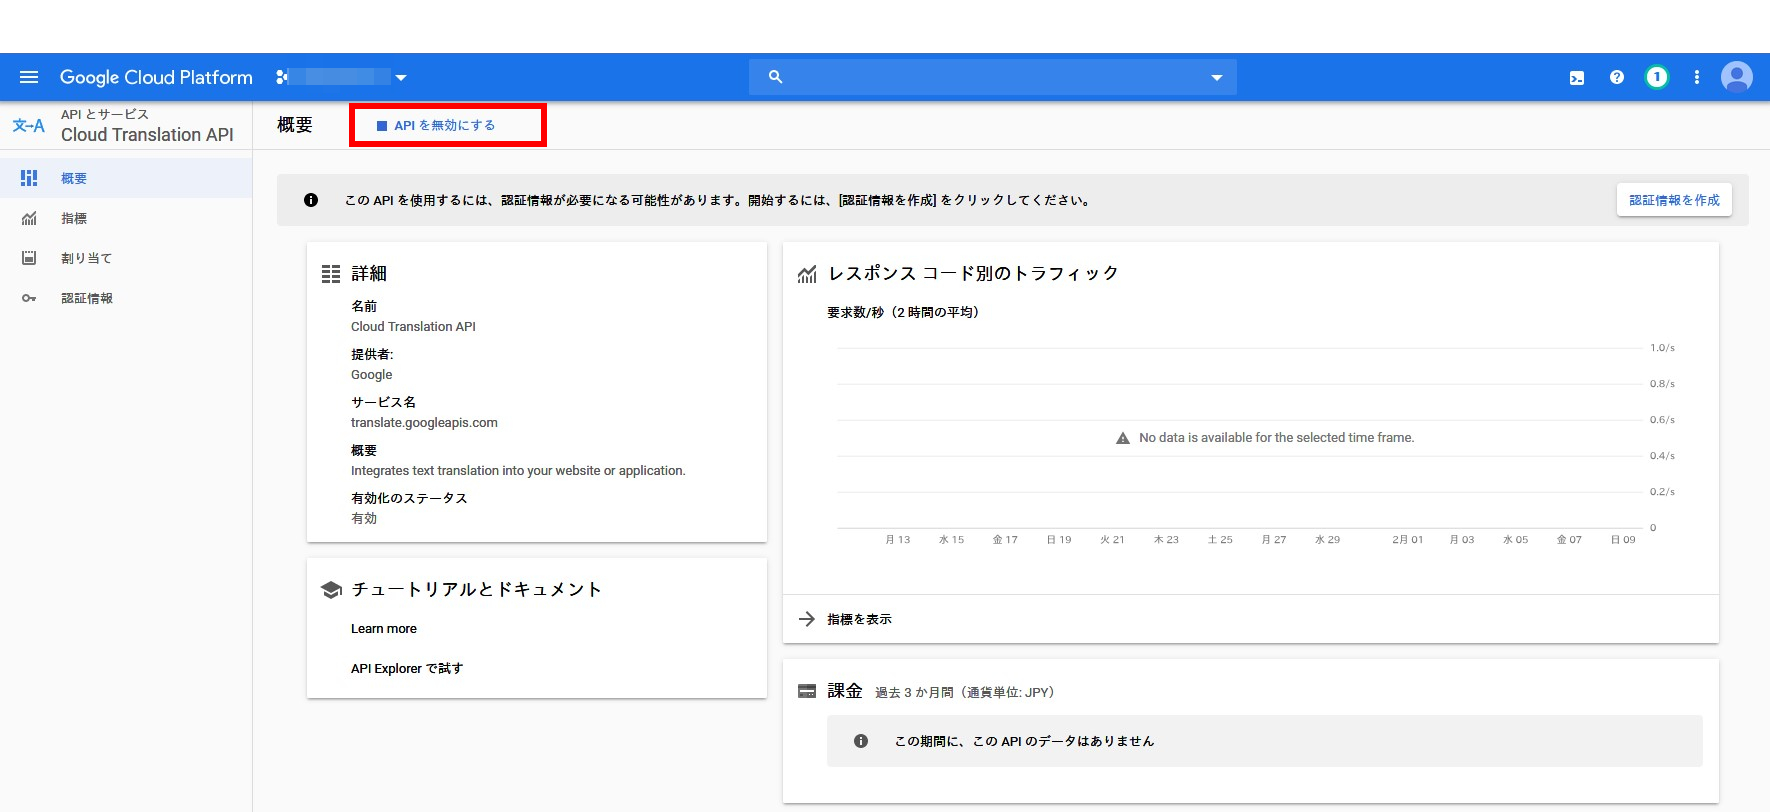Viewport: 1770px width, 812px height.
Task: Open the hamburger navigation menu
Action: (29, 77)
